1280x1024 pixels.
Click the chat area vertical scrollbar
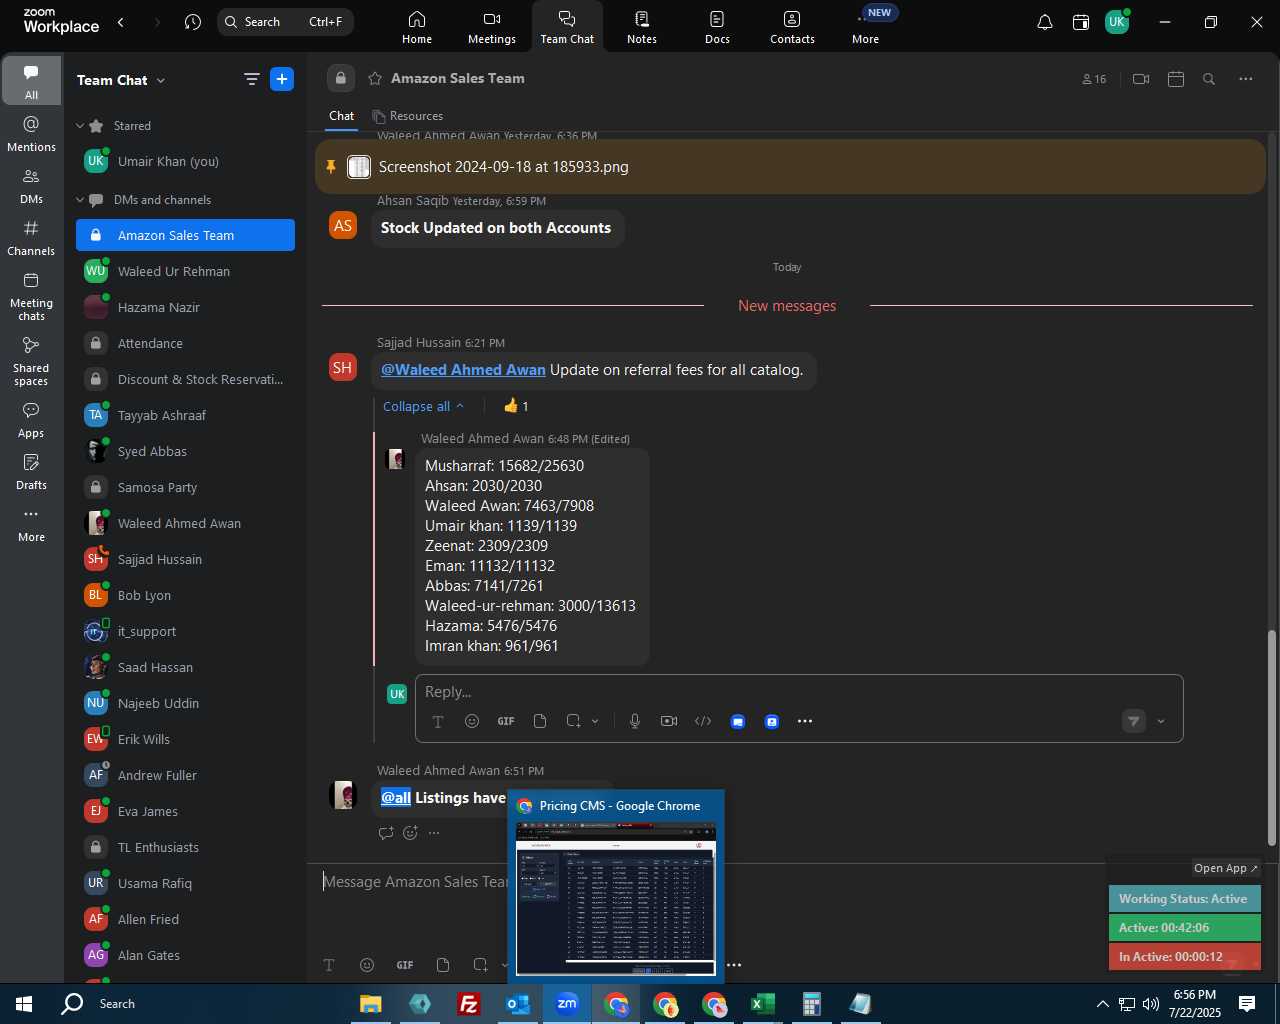coord(1272,738)
